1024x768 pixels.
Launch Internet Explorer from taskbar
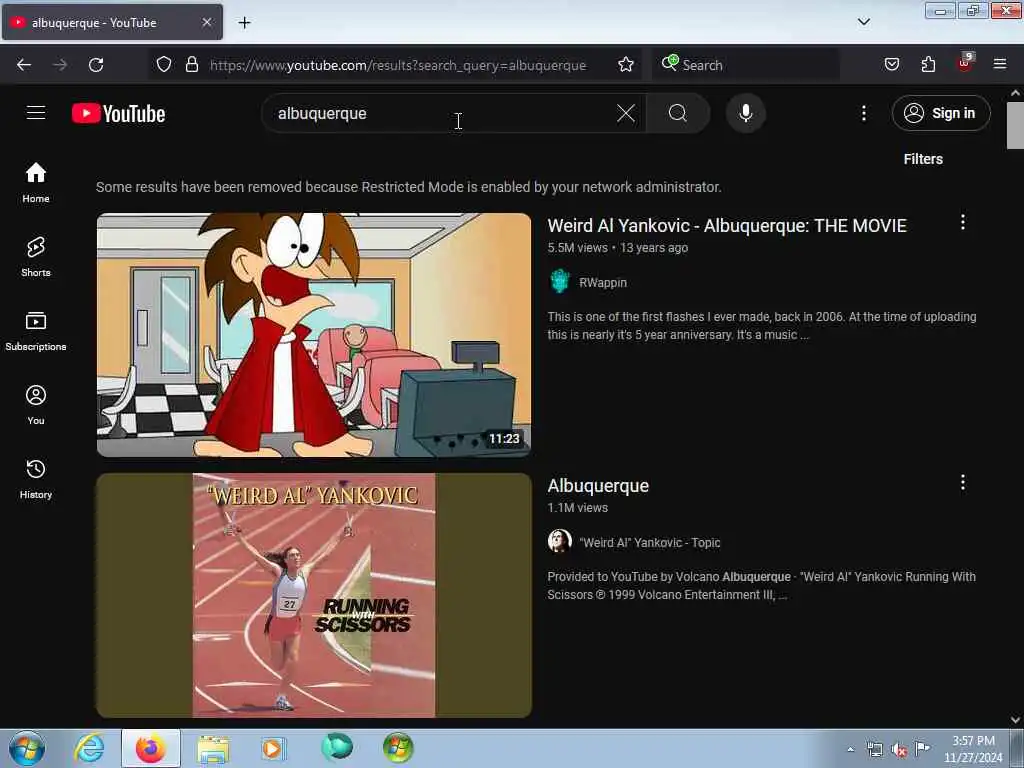coord(89,748)
